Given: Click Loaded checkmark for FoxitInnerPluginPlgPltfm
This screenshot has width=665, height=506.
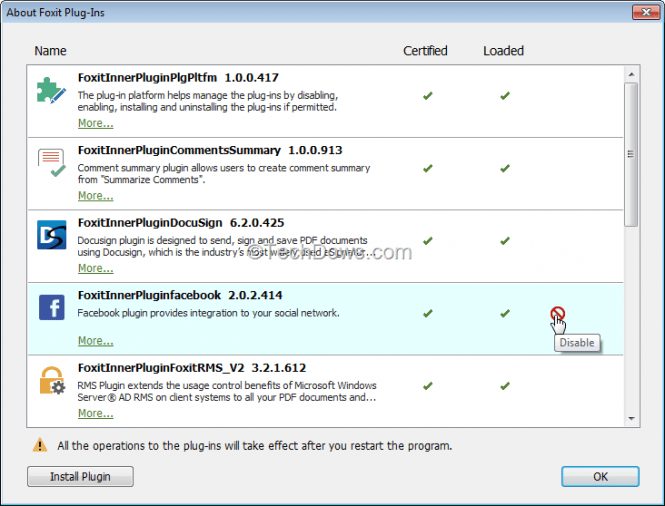Looking at the screenshot, I should [x=505, y=96].
